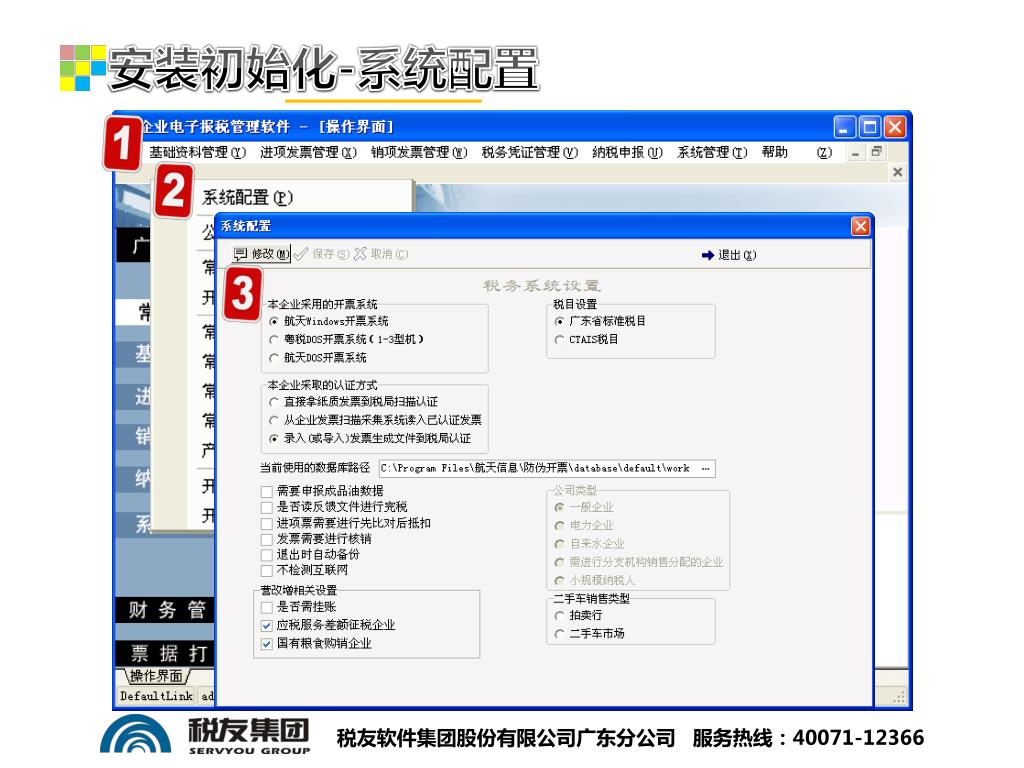Image resolution: width=1024 pixels, height=768 pixels.
Task: Click the 取消 toolbar button
Action: pyautogui.click(x=381, y=254)
